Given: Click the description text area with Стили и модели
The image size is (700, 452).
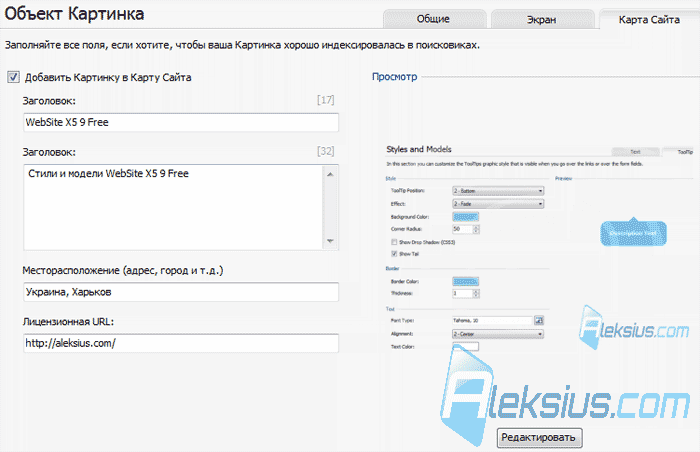Looking at the screenshot, I should pyautogui.click(x=174, y=207).
